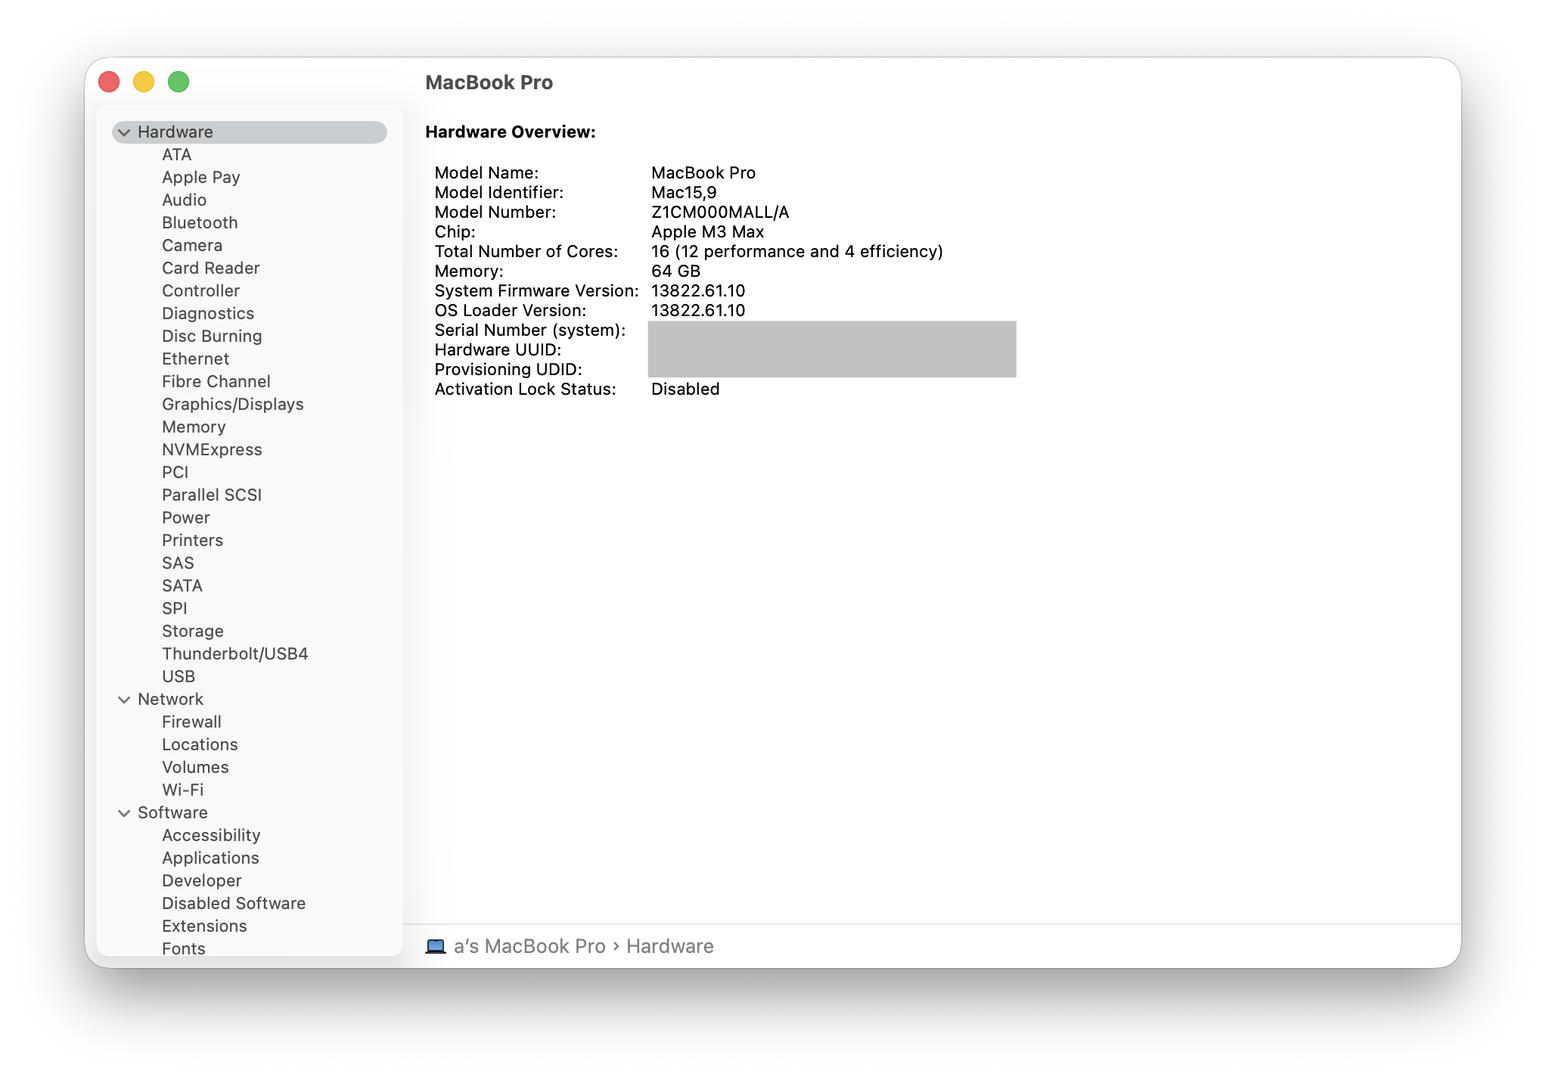
Task: Click the green full screen window button
Action: click(x=178, y=82)
